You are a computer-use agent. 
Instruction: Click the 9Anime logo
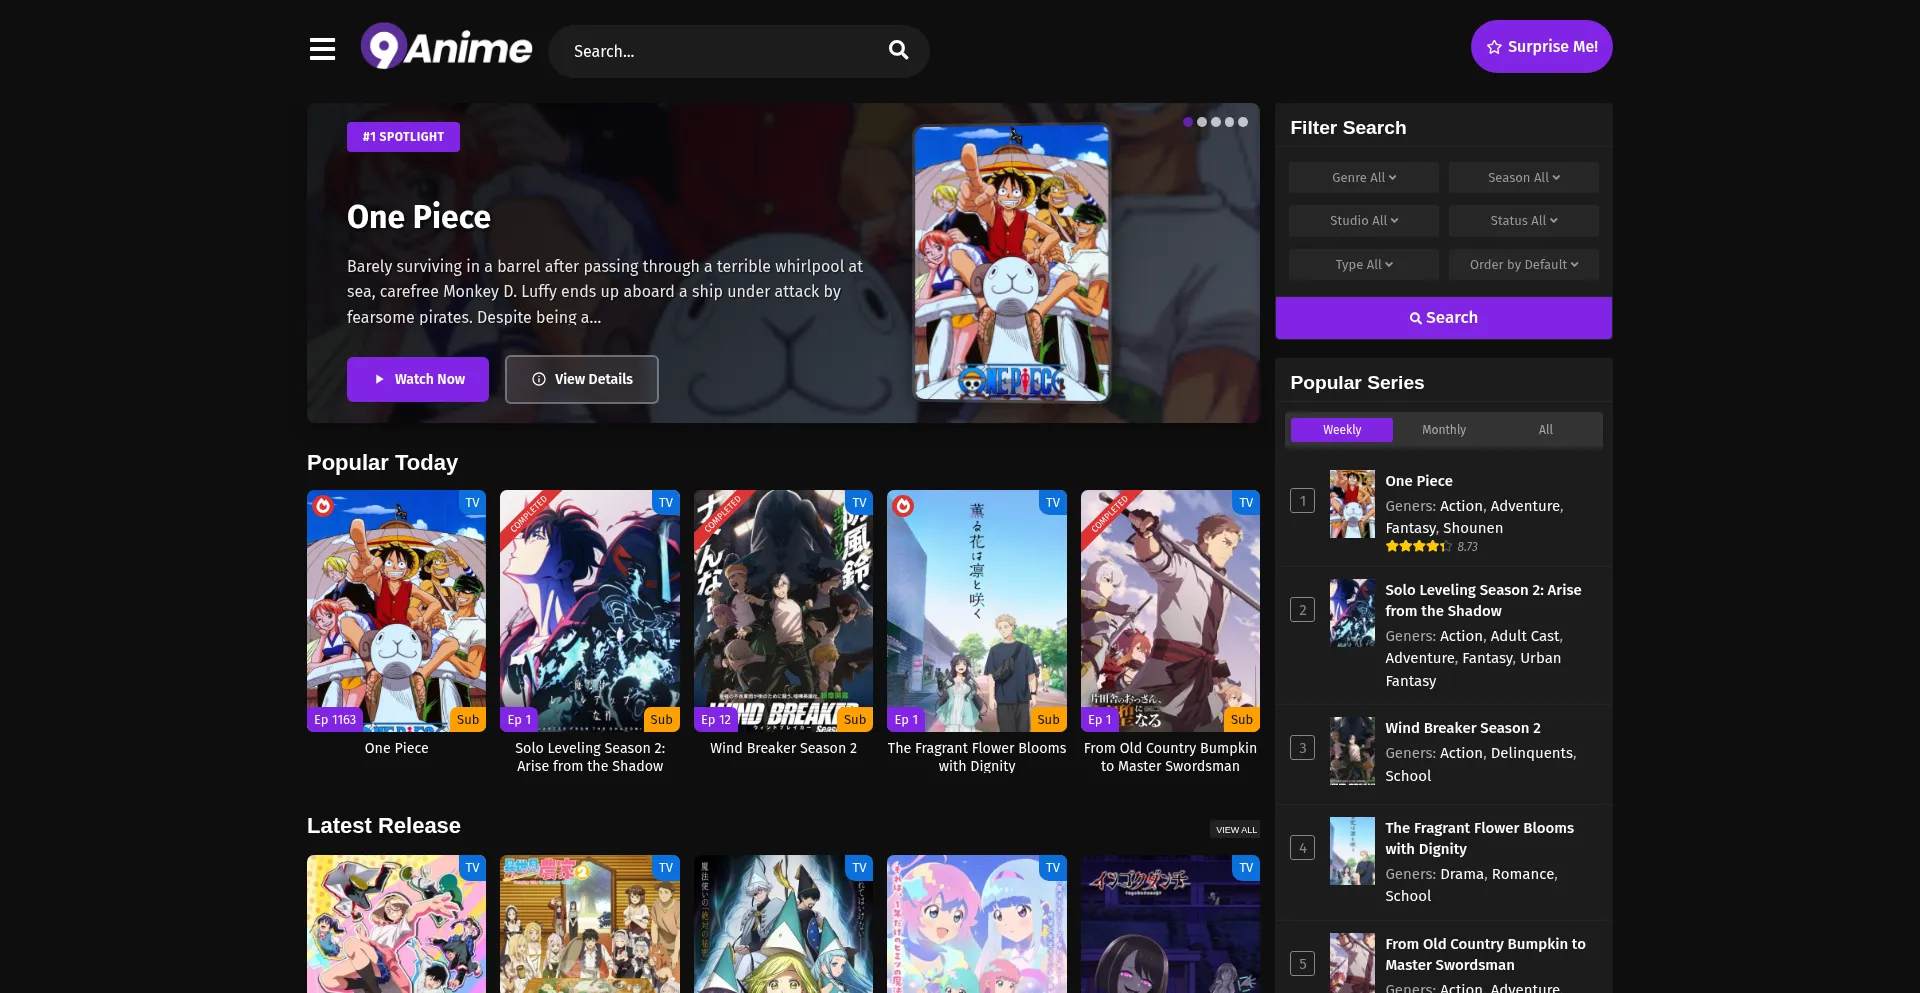(446, 47)
